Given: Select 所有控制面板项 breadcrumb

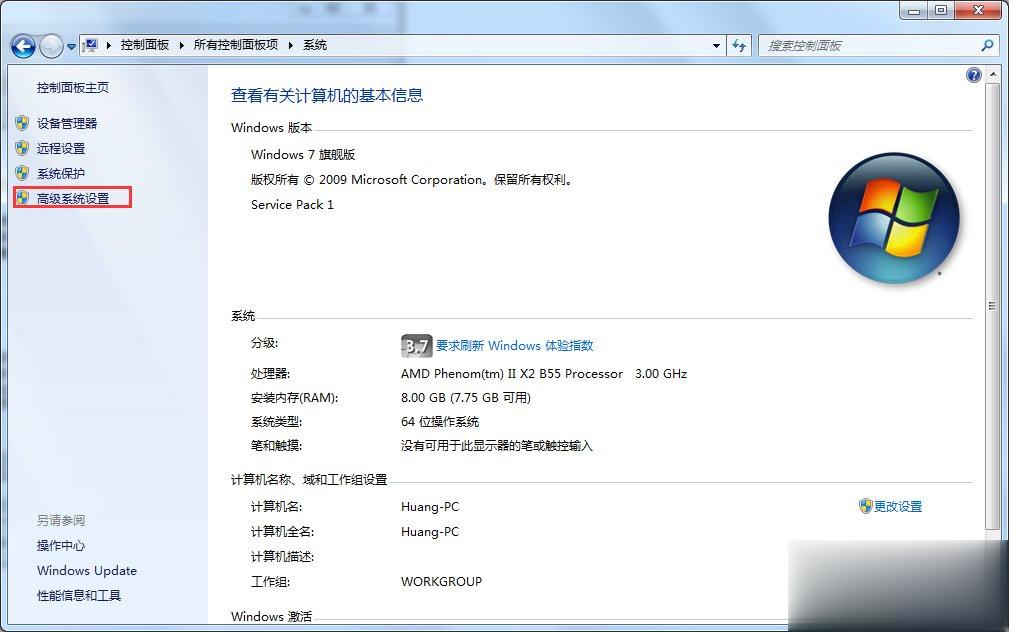Looking at the screenshot, I should pos(236,45).
